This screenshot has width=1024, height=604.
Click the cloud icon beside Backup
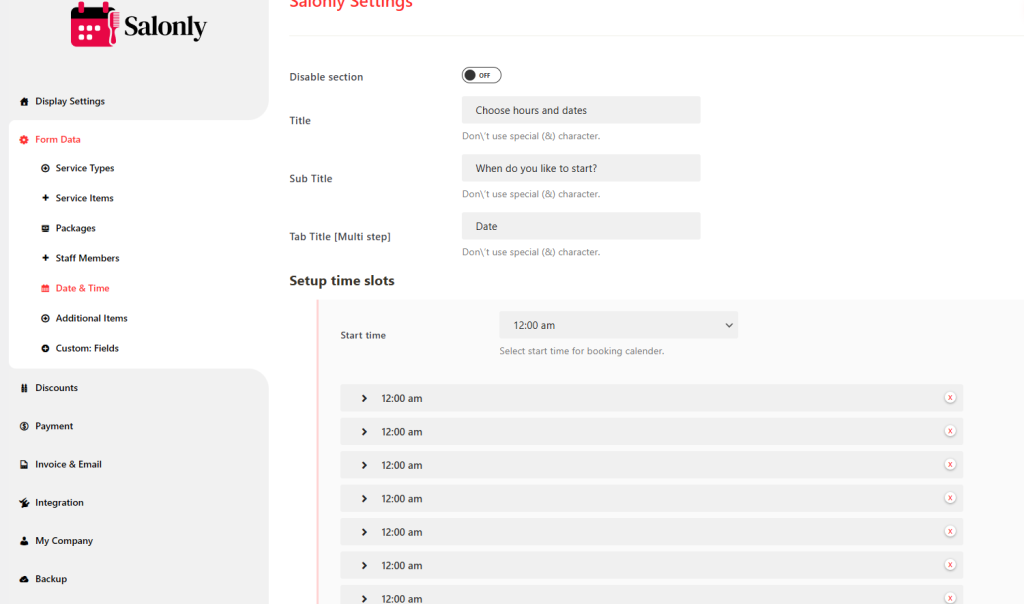tap(24, 579)
